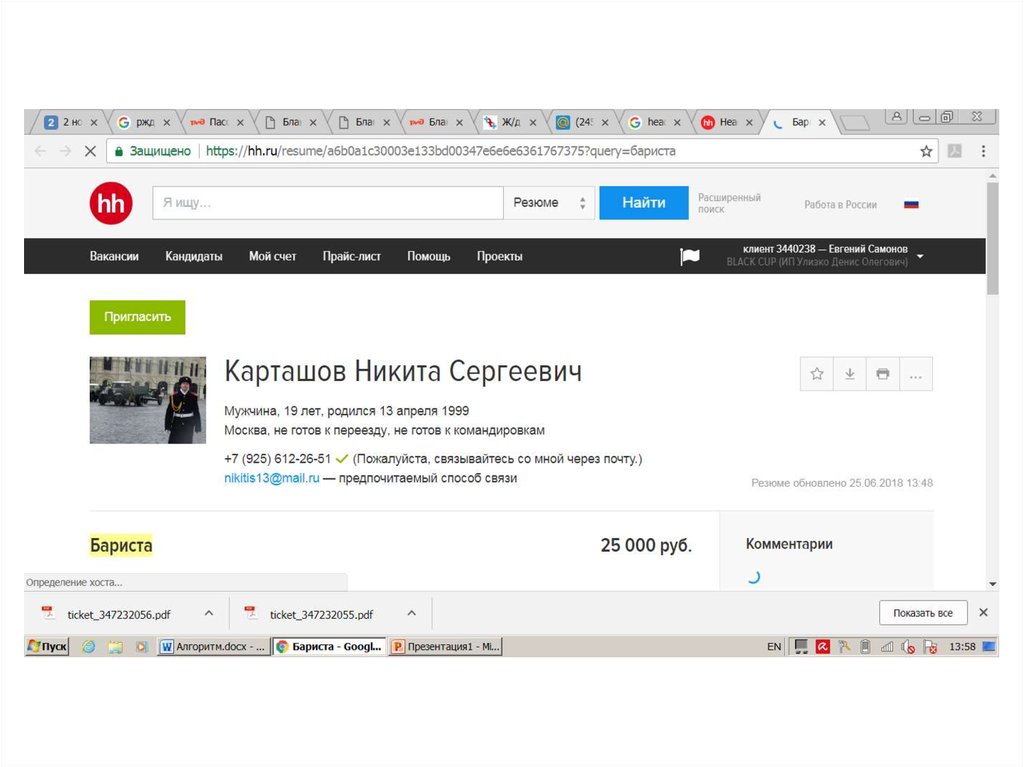Click the nikitis13@mail.ru email link

point(271,479)
